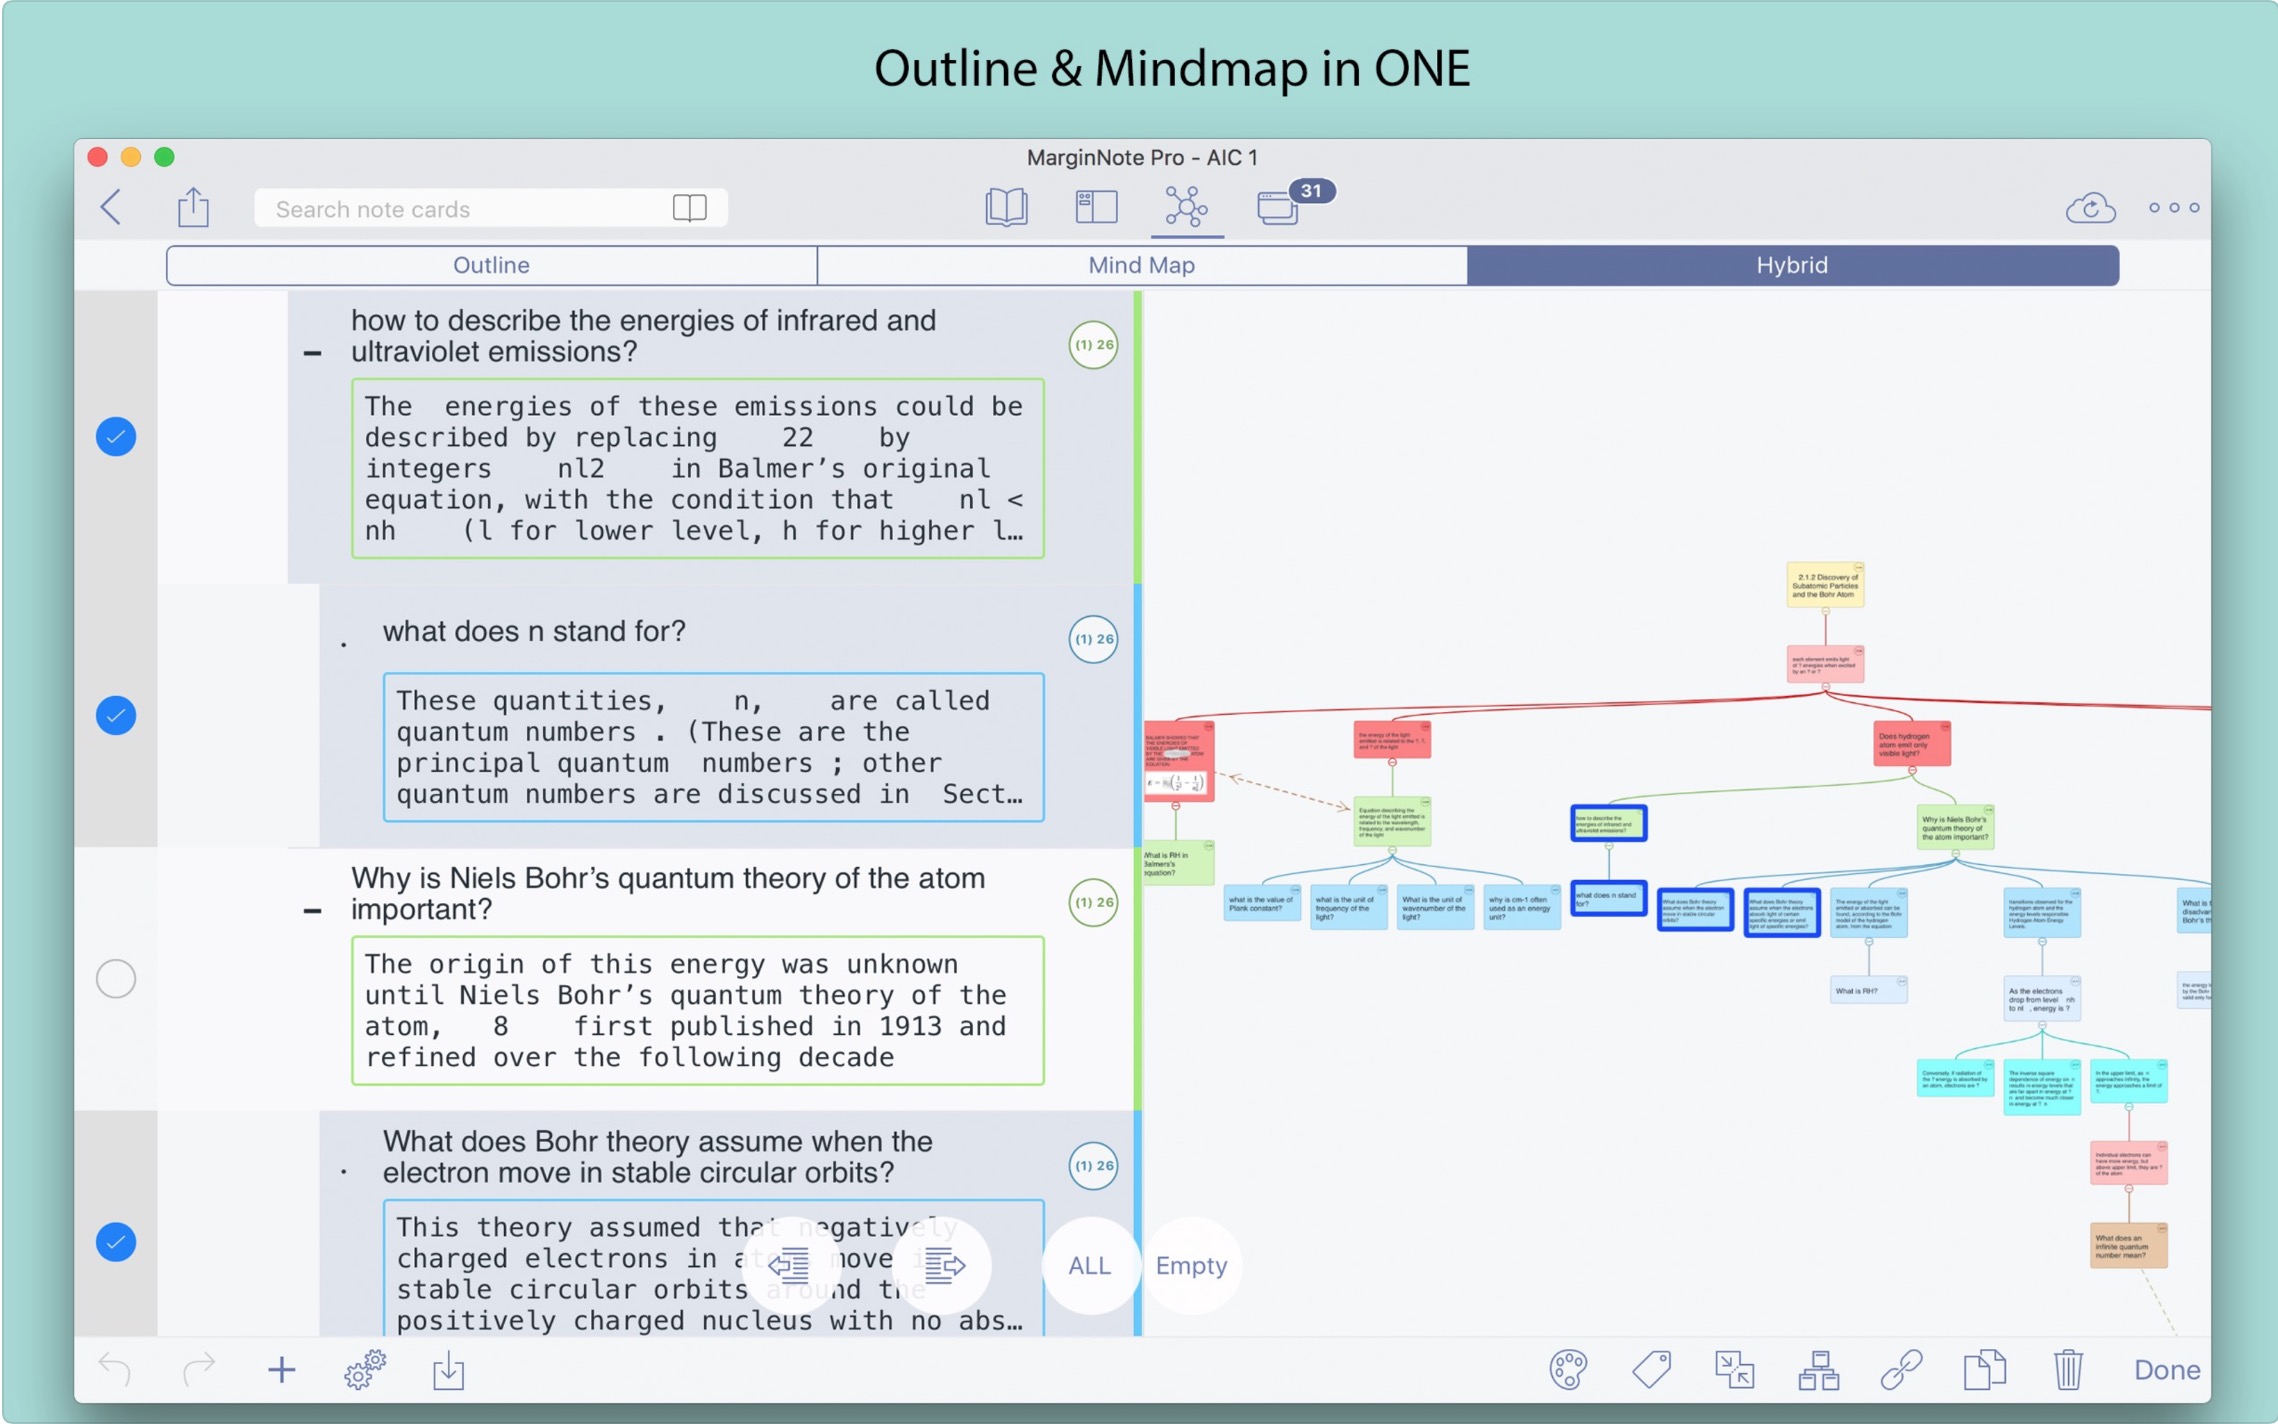2278x1424 pixels.
Task: Collapse the 'Why is Niels Bohr's quantum theory' item
Action: (312, 911)
